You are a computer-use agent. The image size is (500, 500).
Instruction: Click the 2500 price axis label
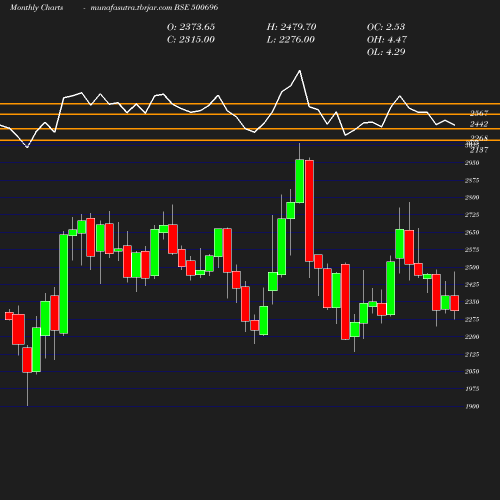pyautogui.click(x=472, y=267)
